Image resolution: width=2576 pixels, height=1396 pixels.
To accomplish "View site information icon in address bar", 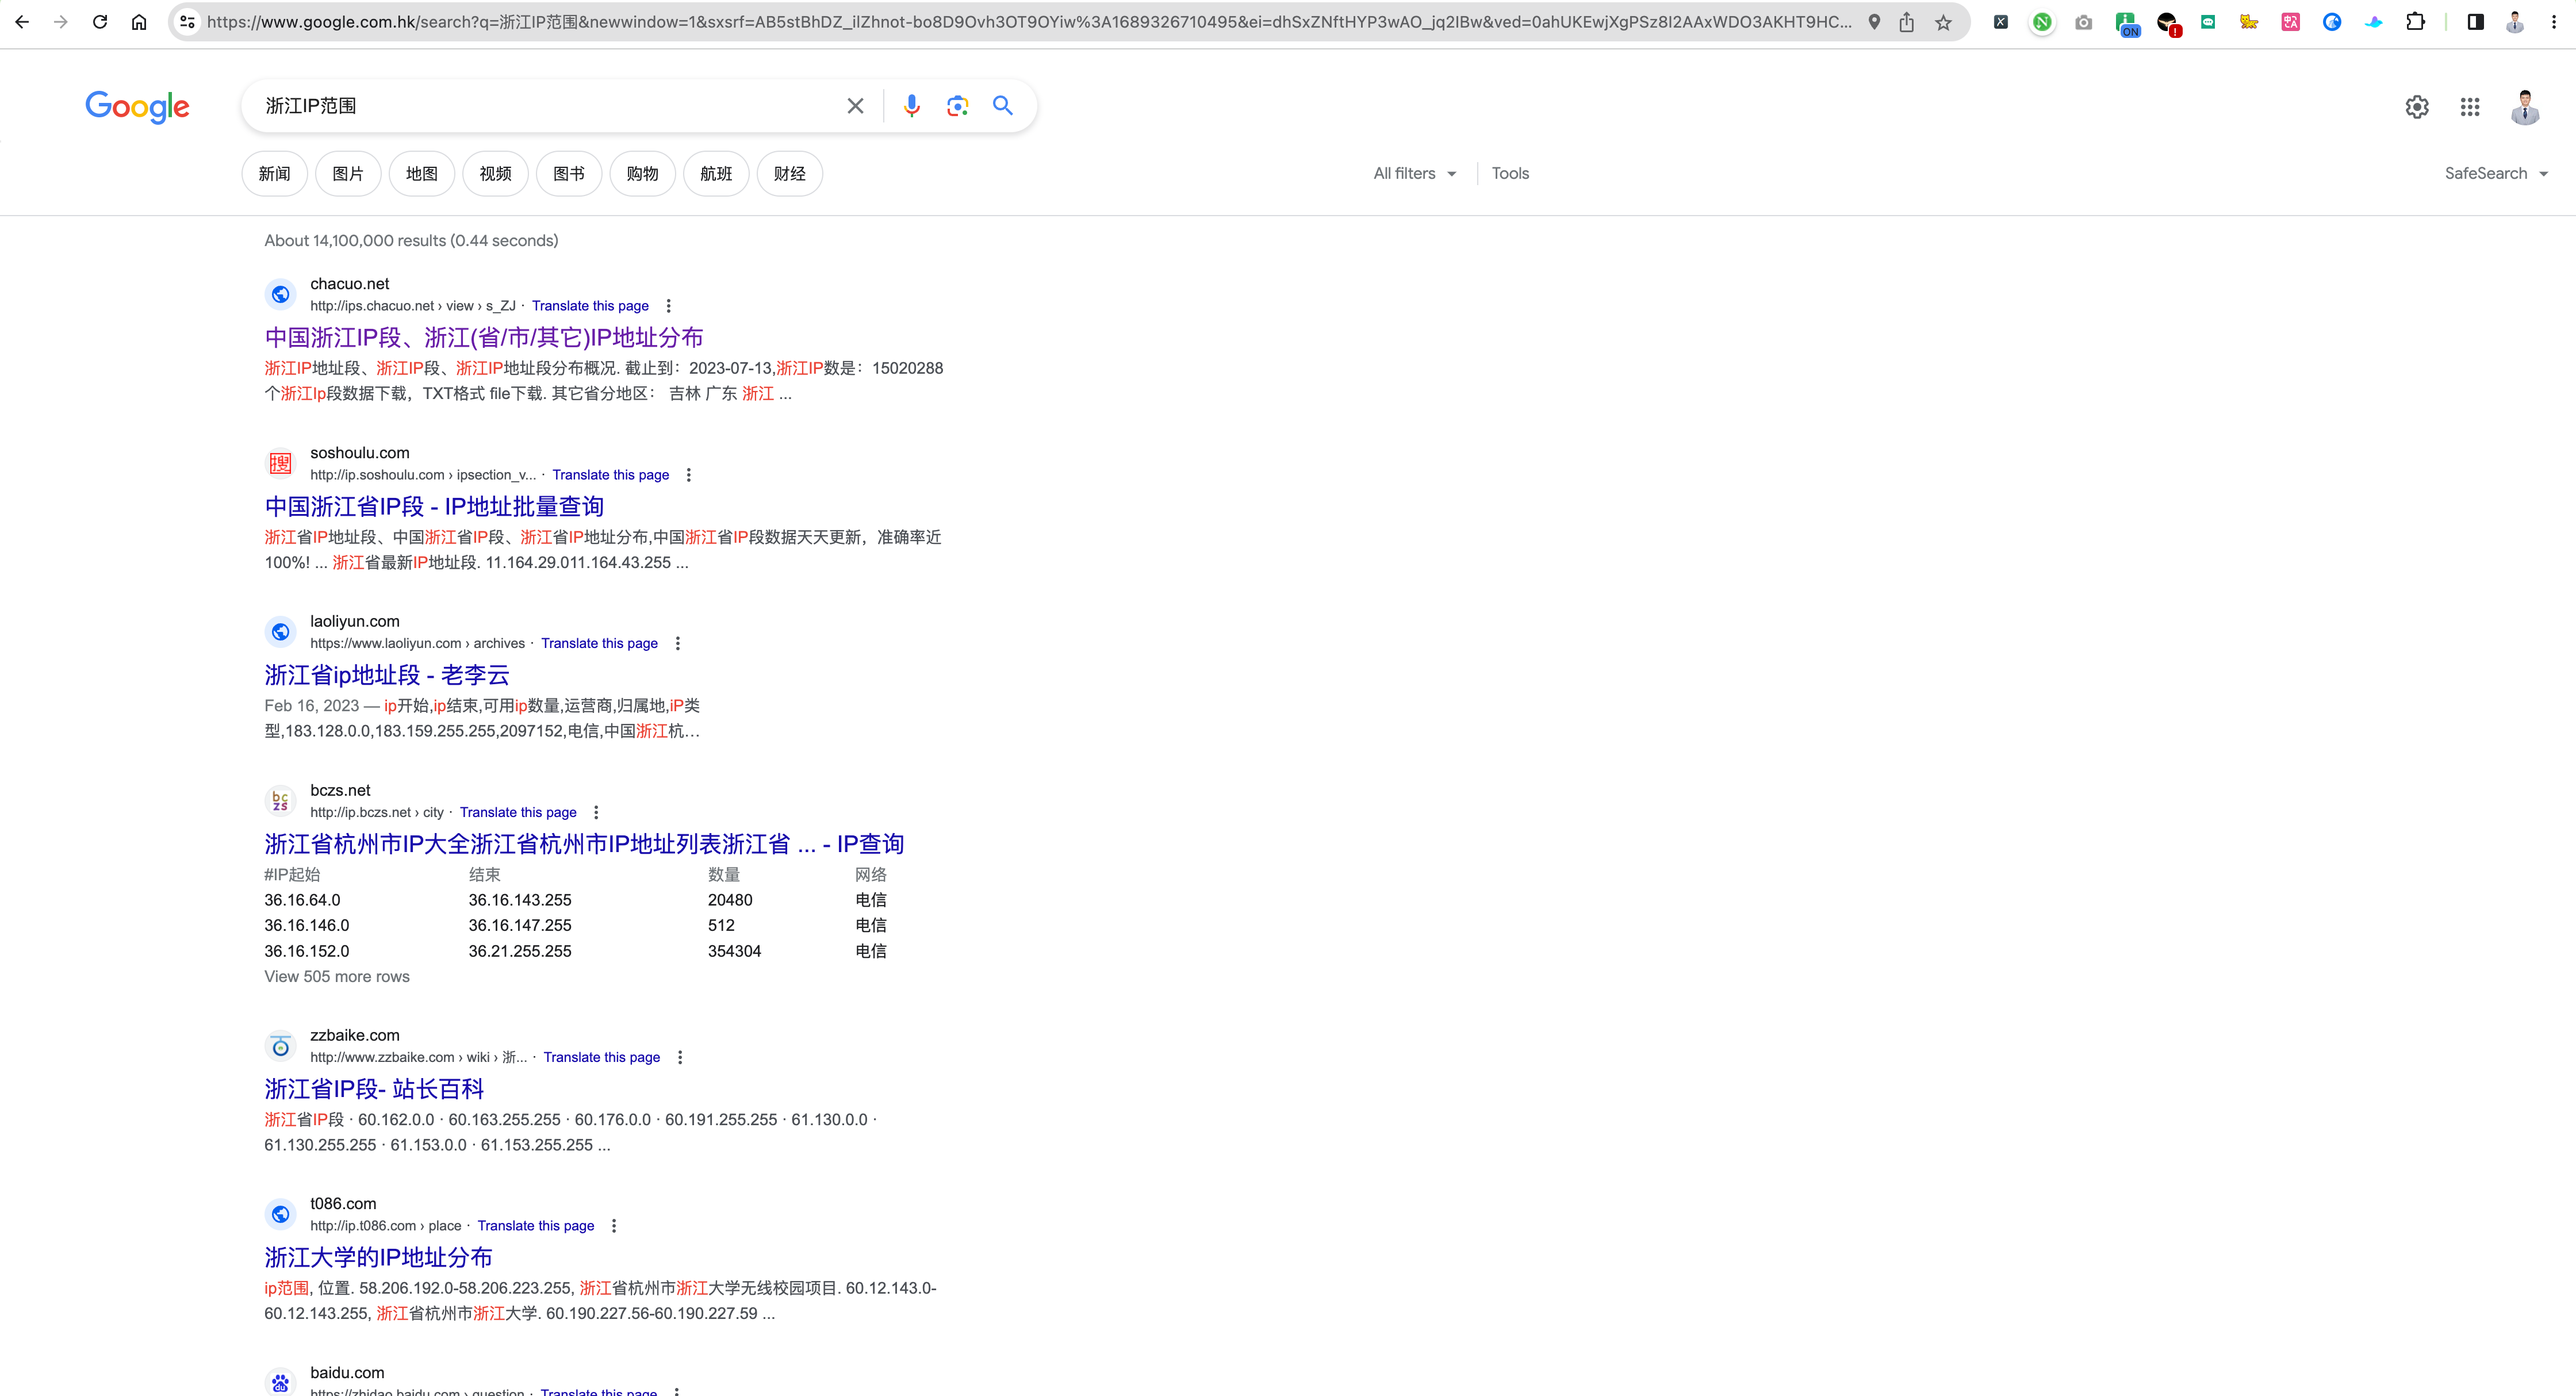I will pos(187,22).
